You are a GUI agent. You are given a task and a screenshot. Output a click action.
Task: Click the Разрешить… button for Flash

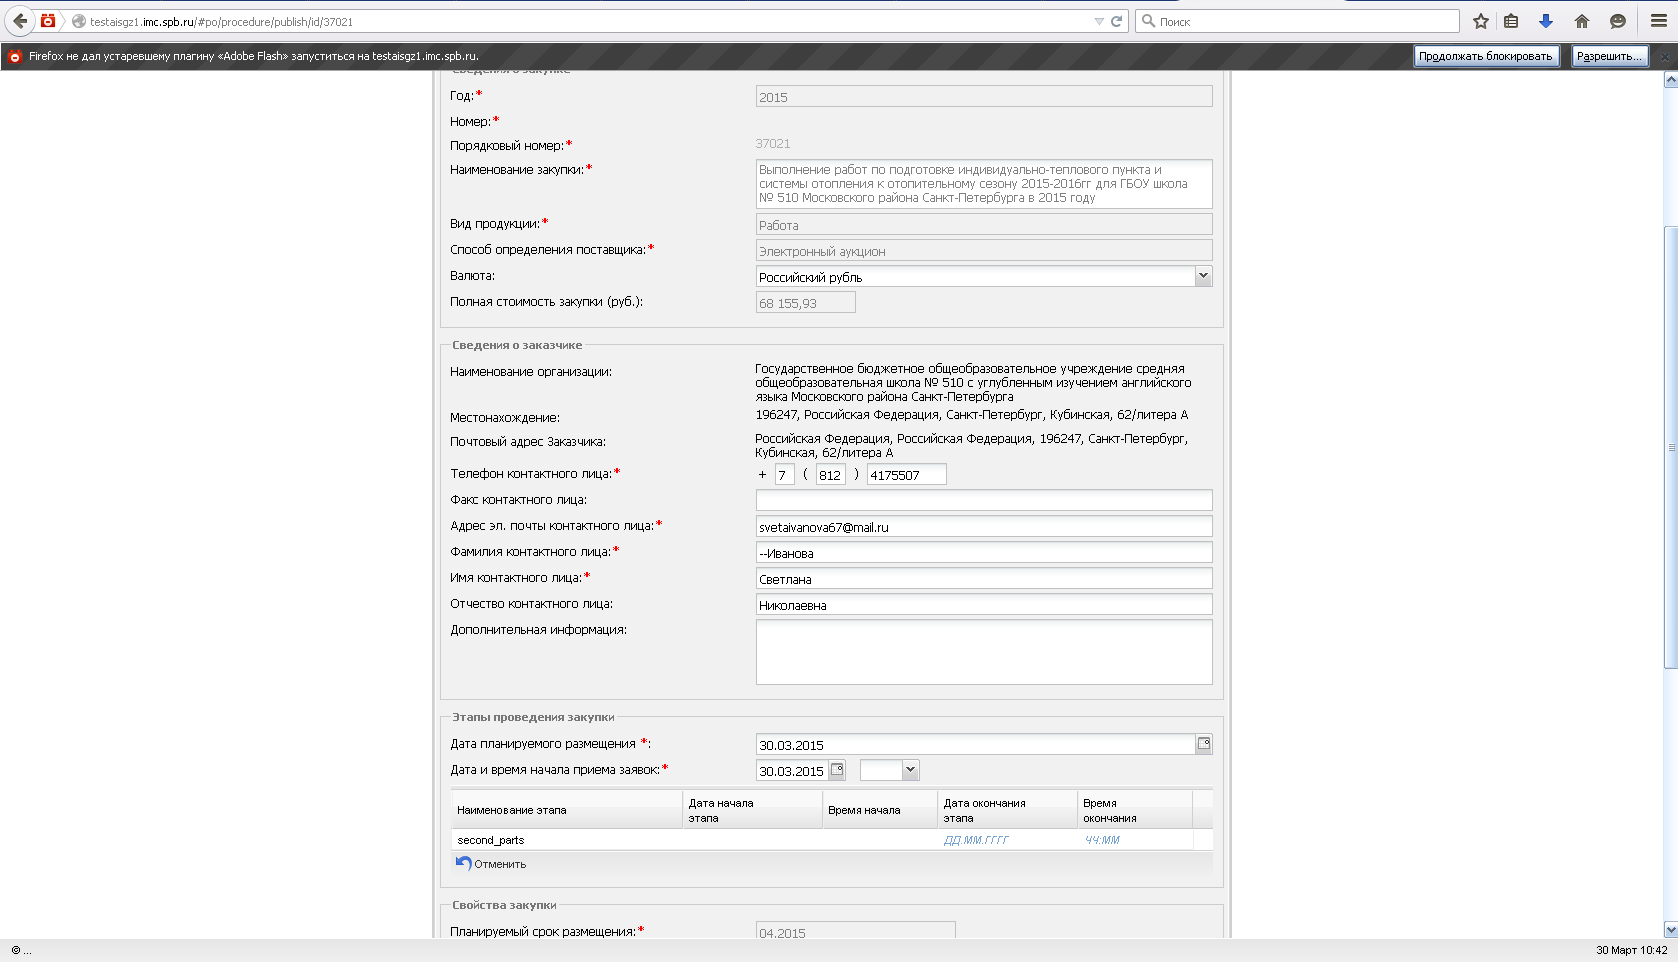coord(1609,56)
